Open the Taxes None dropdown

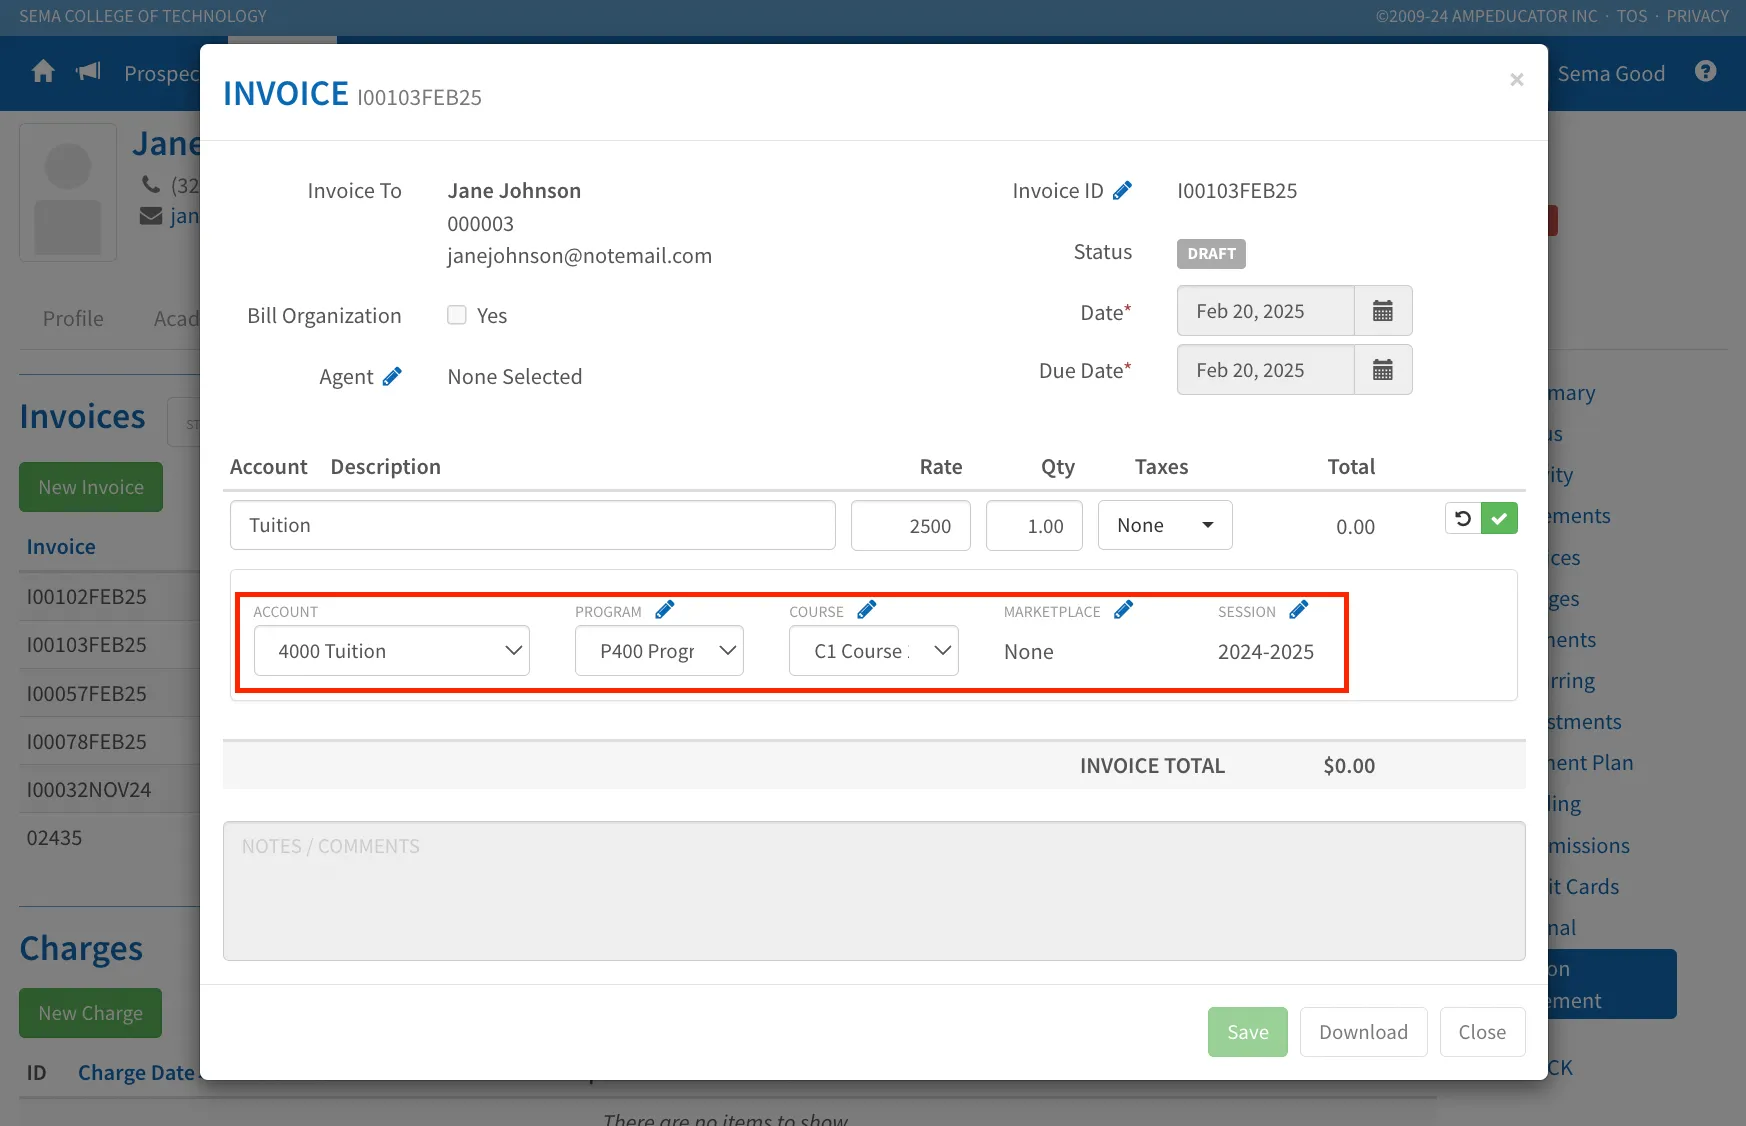[x=1165, y=526]
